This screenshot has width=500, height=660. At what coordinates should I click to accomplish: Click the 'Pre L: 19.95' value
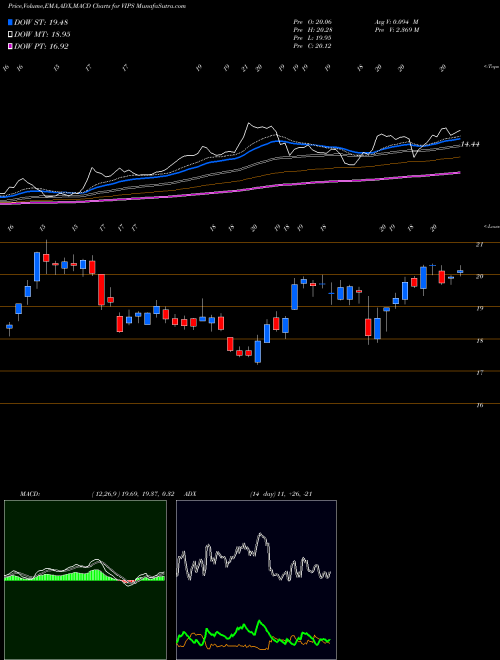click(312, 38)
